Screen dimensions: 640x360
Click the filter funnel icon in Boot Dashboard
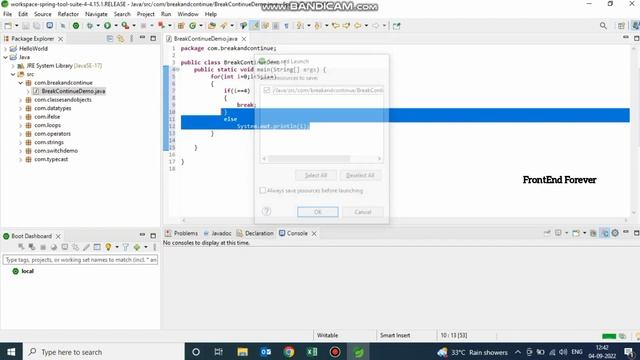click(126, 247)
